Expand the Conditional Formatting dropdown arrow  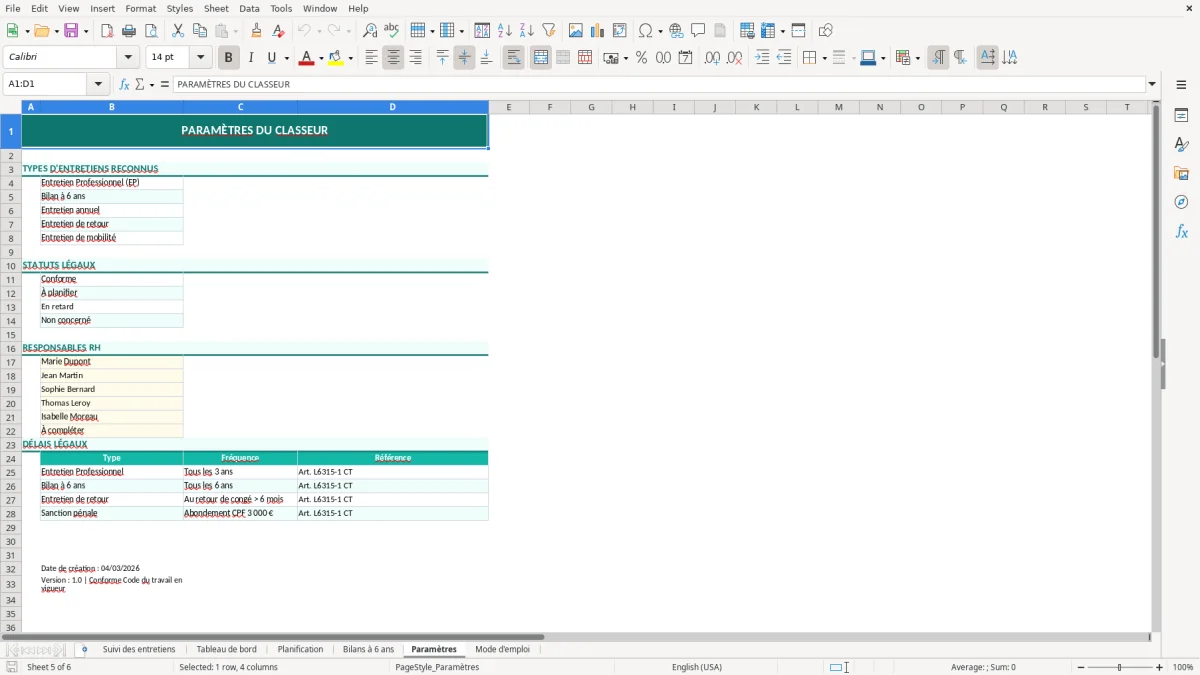click(x=917, y=58)
